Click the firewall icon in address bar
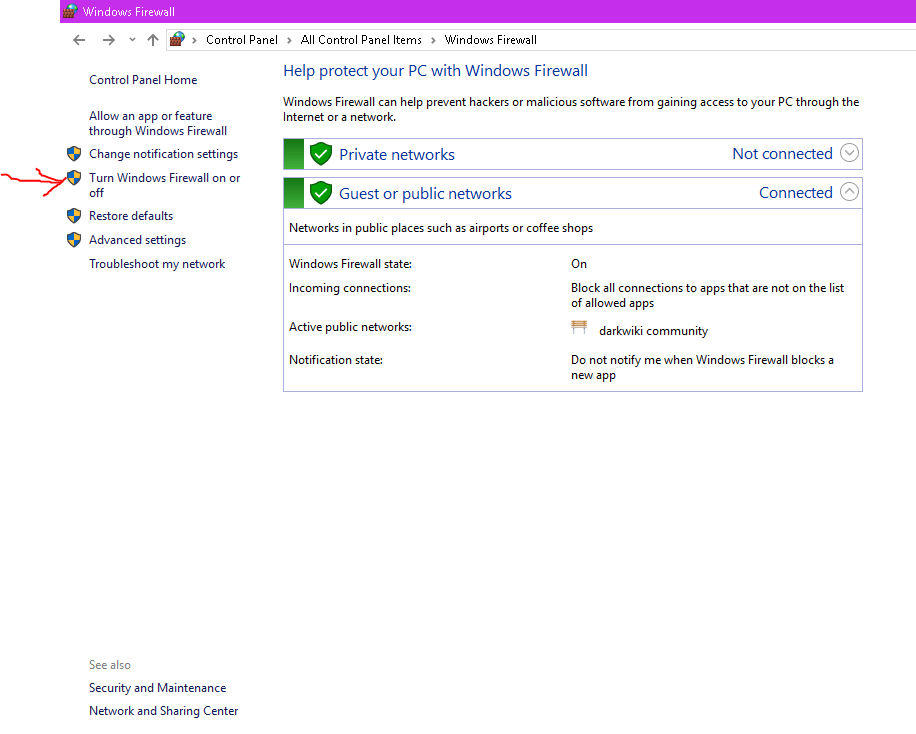 tap(177, 39)
